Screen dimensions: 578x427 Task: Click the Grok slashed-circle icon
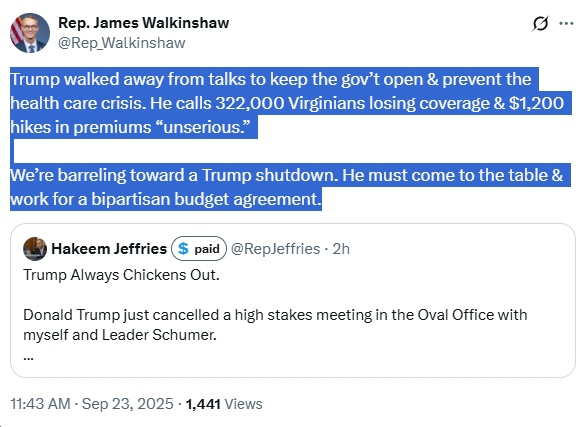click(540, 24)
